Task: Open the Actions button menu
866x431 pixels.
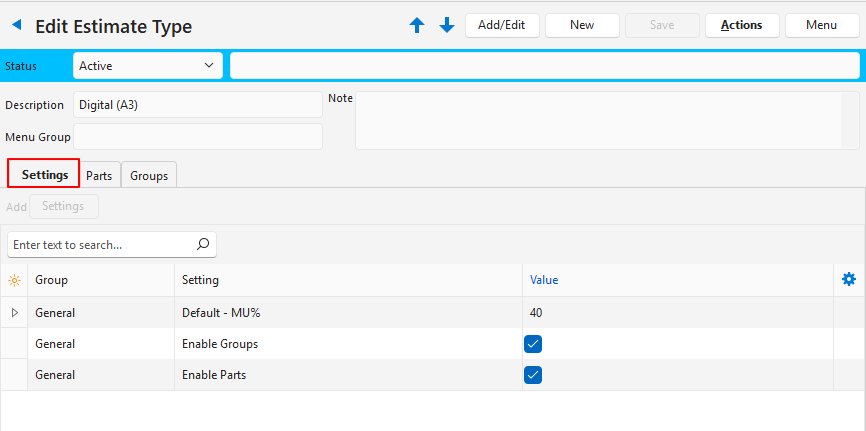Action: pos(741,25)
